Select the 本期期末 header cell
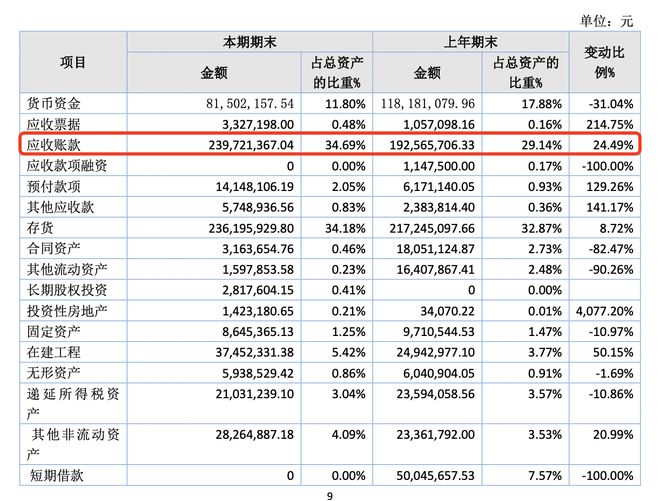Image resolution: width=660 pixels, height=501 pixels. tap(250, 42)
